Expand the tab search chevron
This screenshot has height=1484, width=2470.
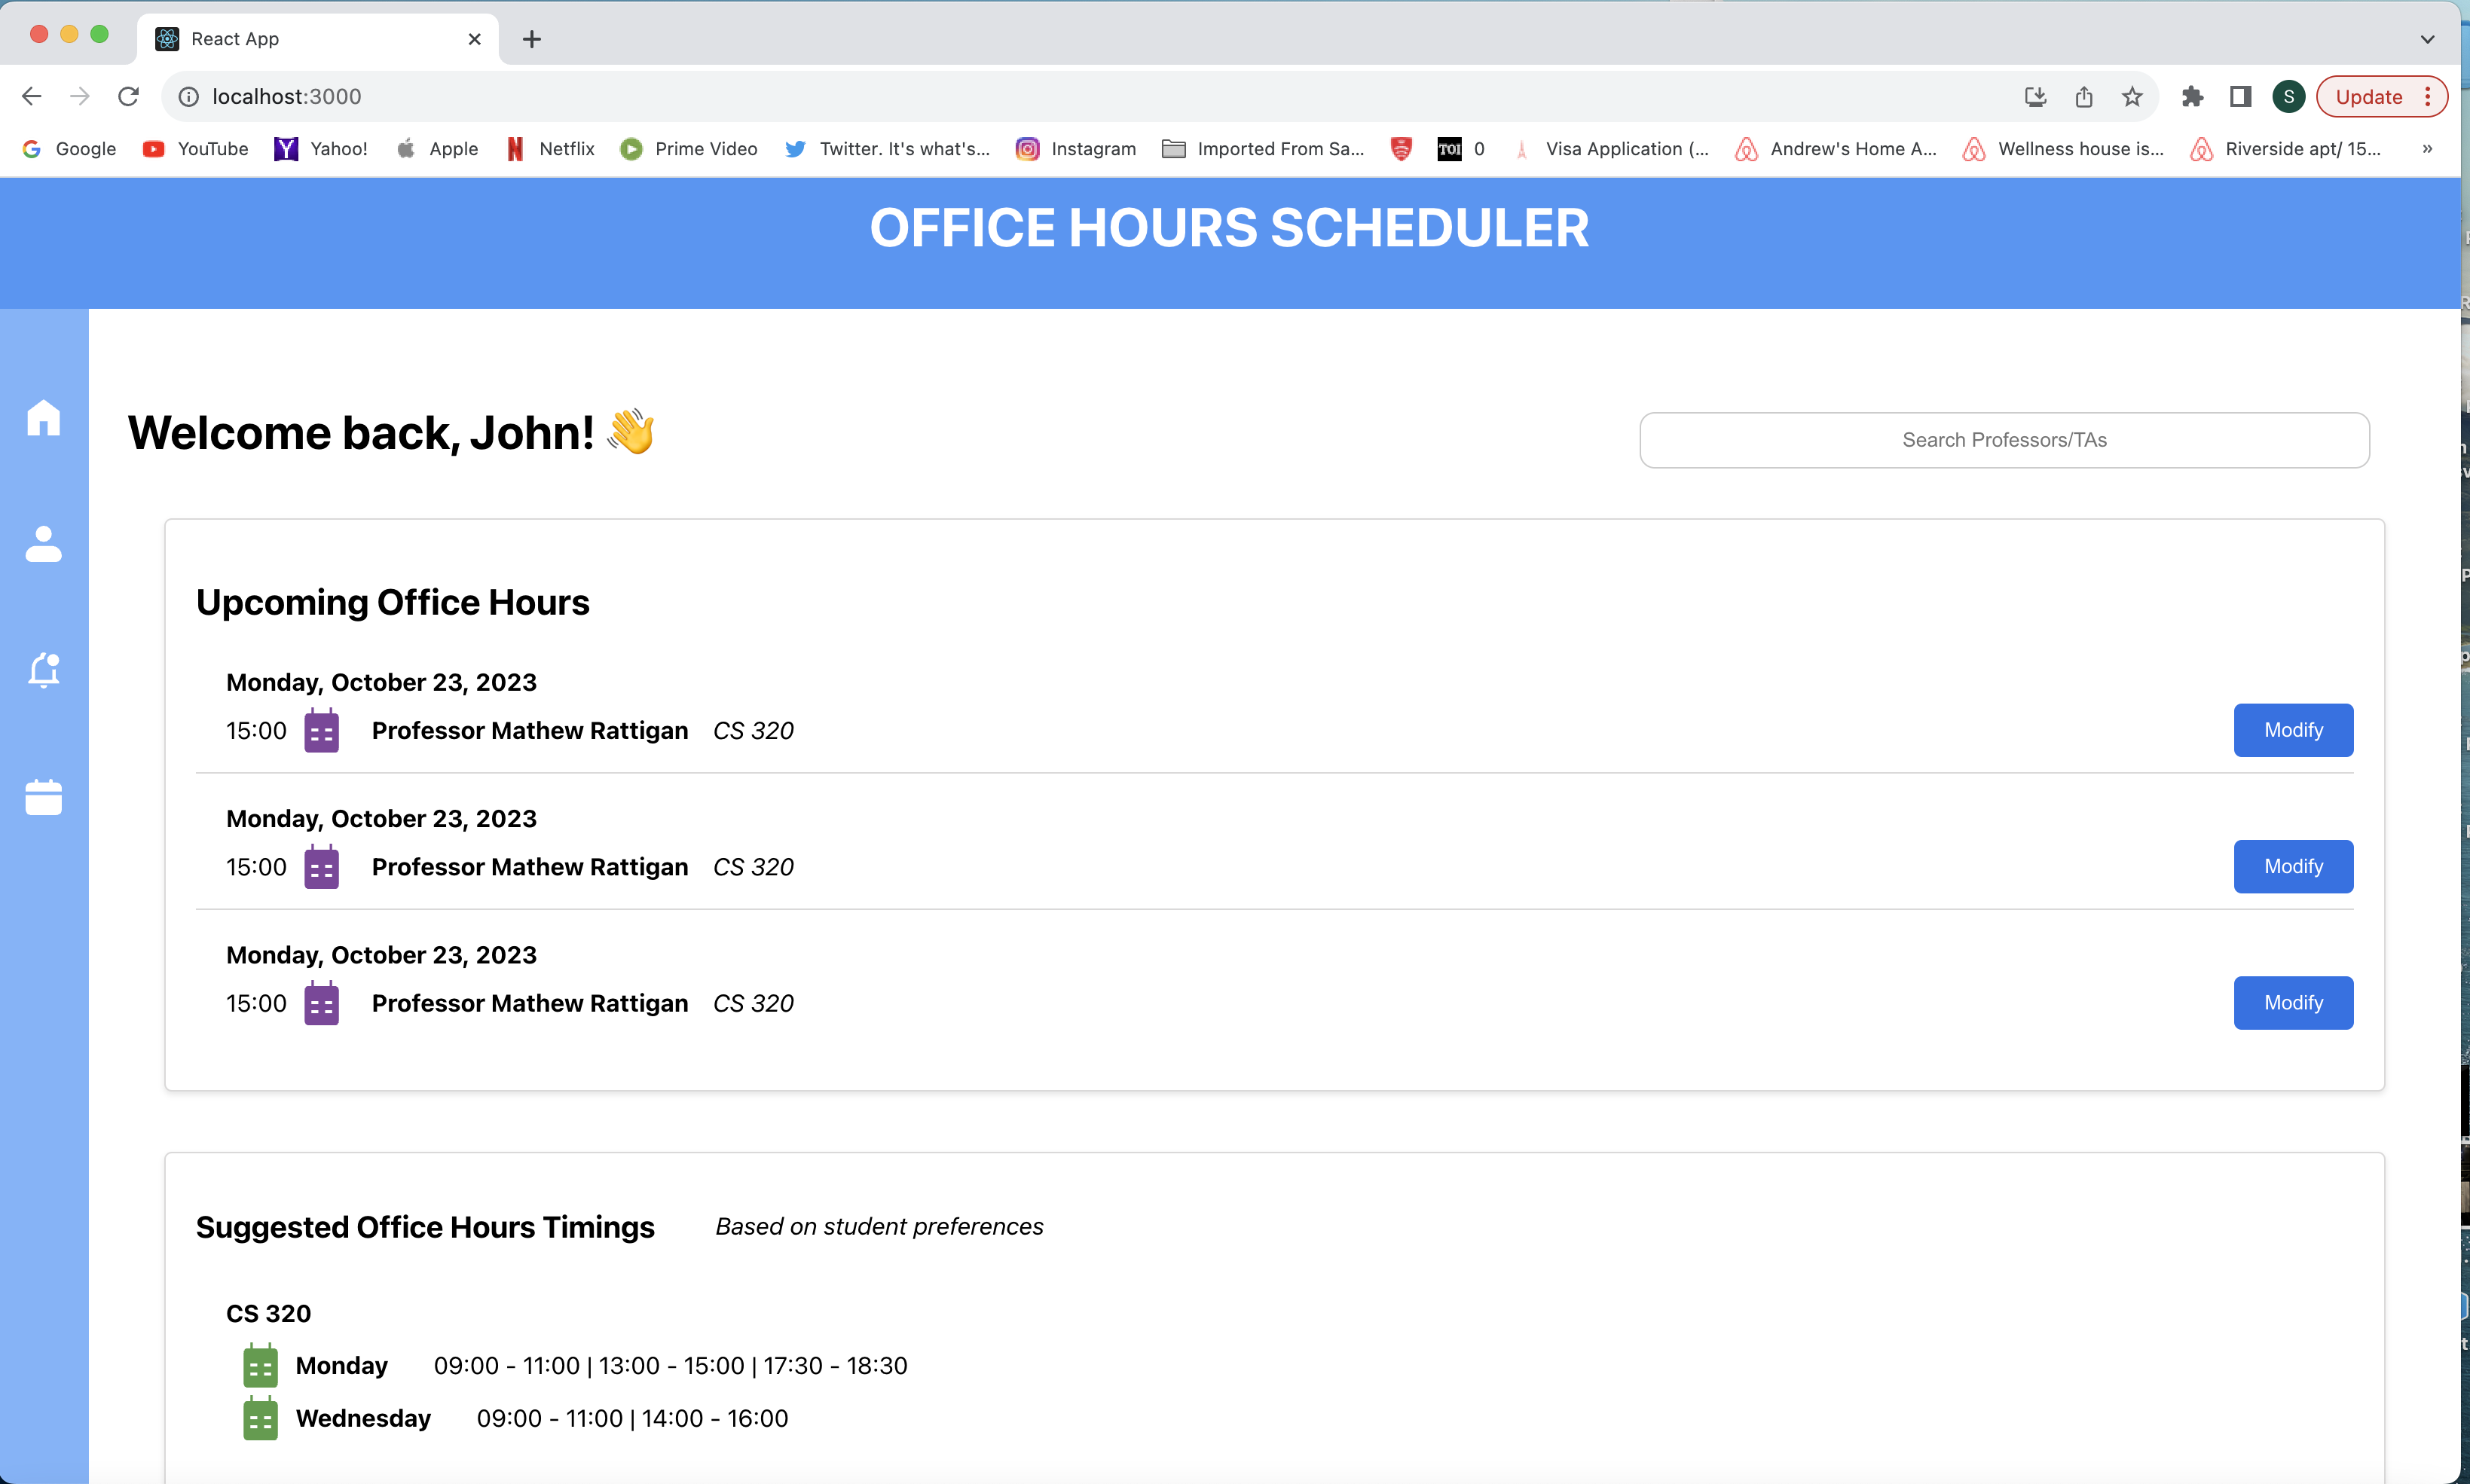(x=2427, y=39)
